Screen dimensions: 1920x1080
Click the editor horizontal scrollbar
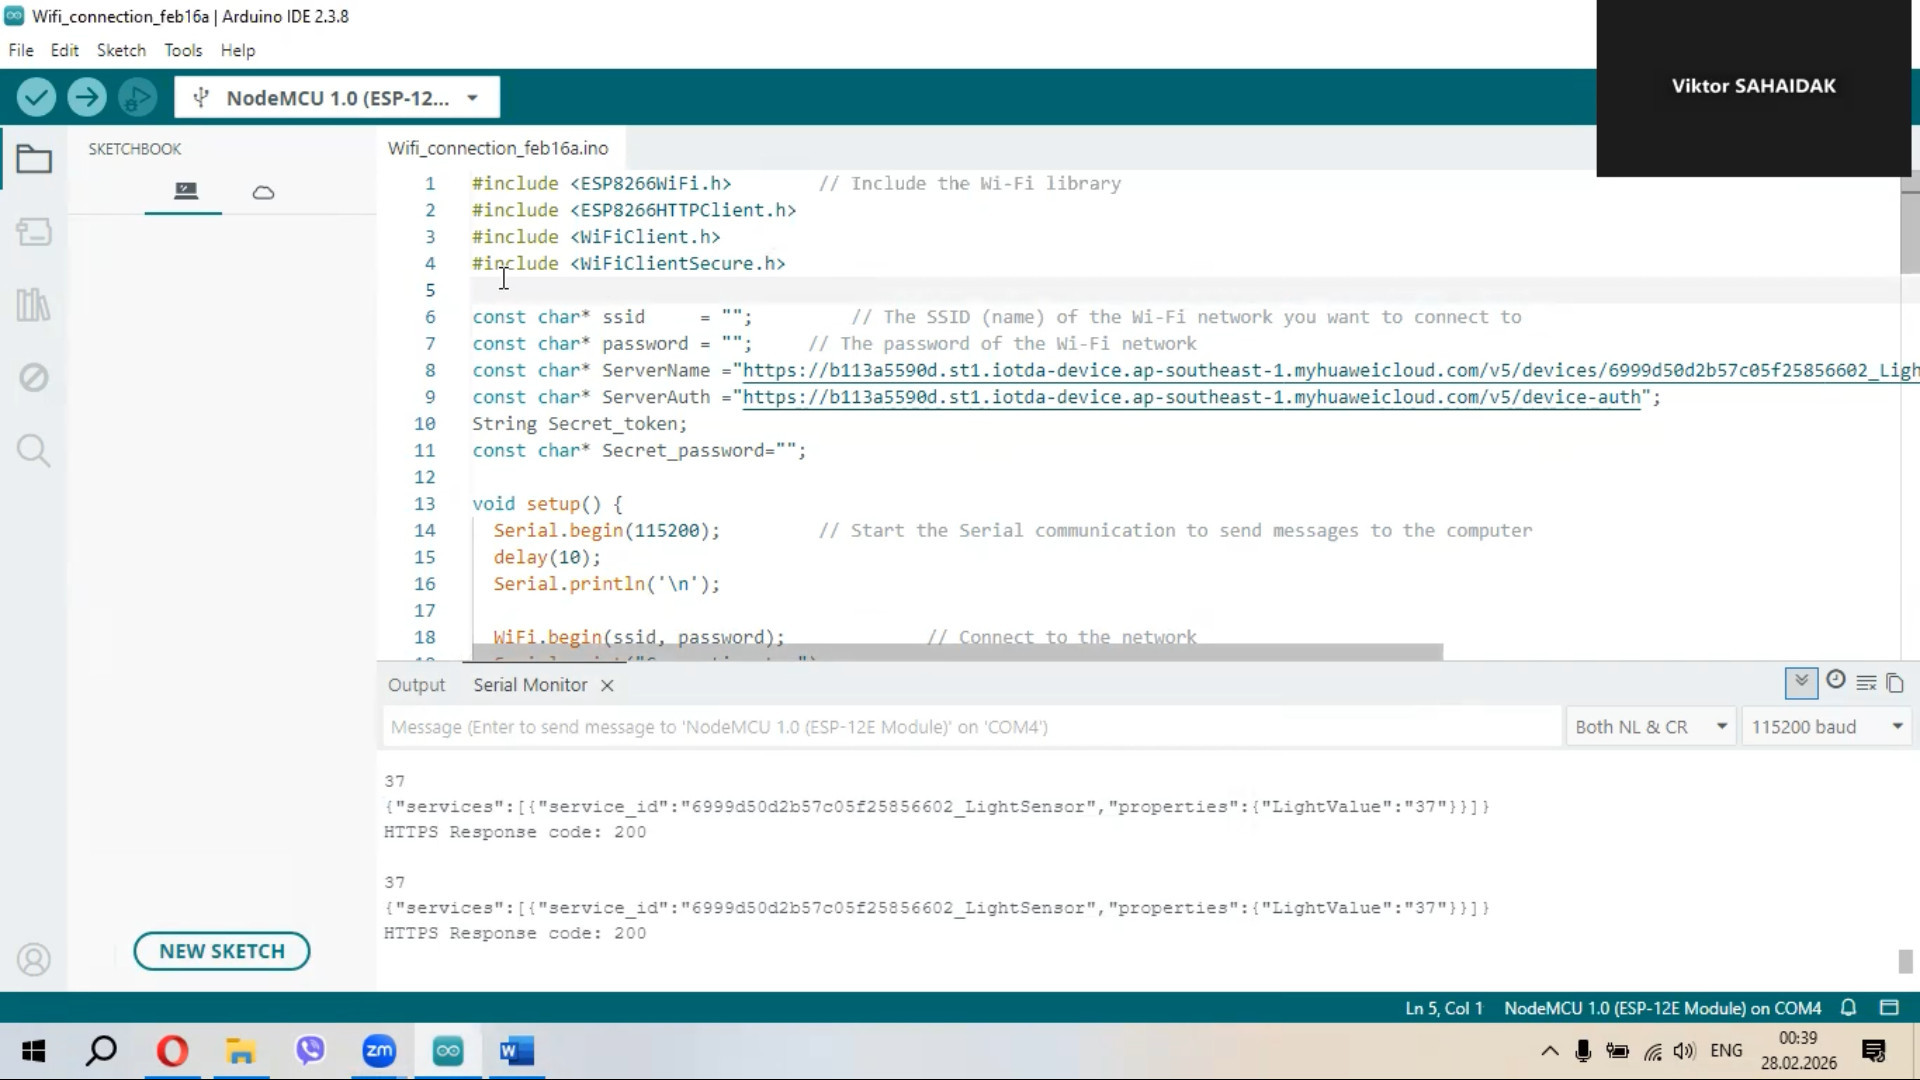[x=956, y=652]
